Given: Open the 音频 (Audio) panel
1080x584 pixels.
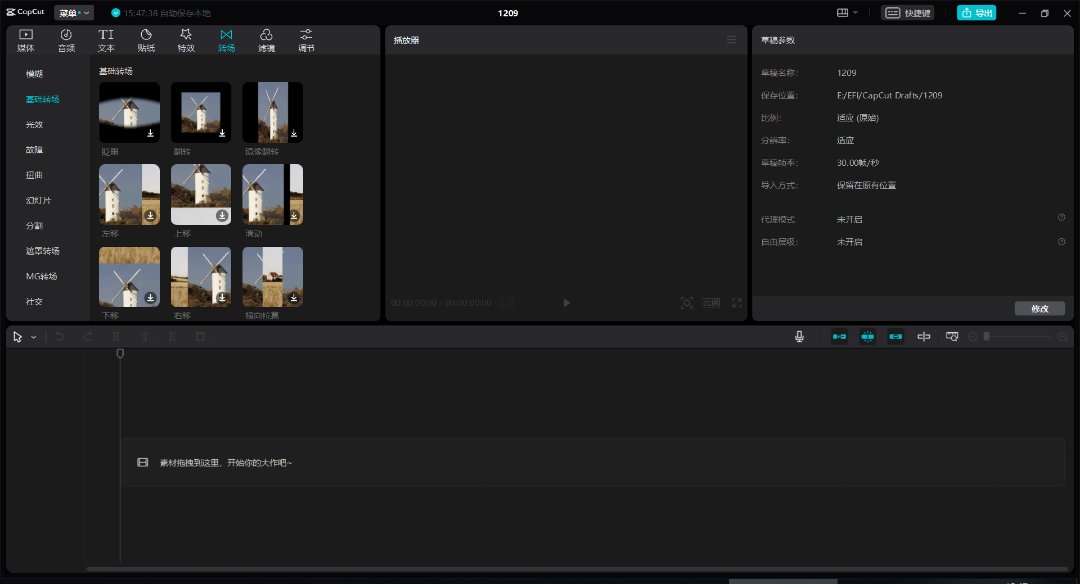Looking at the screenshot, I should pyautogui.click(x=66, y=40).
